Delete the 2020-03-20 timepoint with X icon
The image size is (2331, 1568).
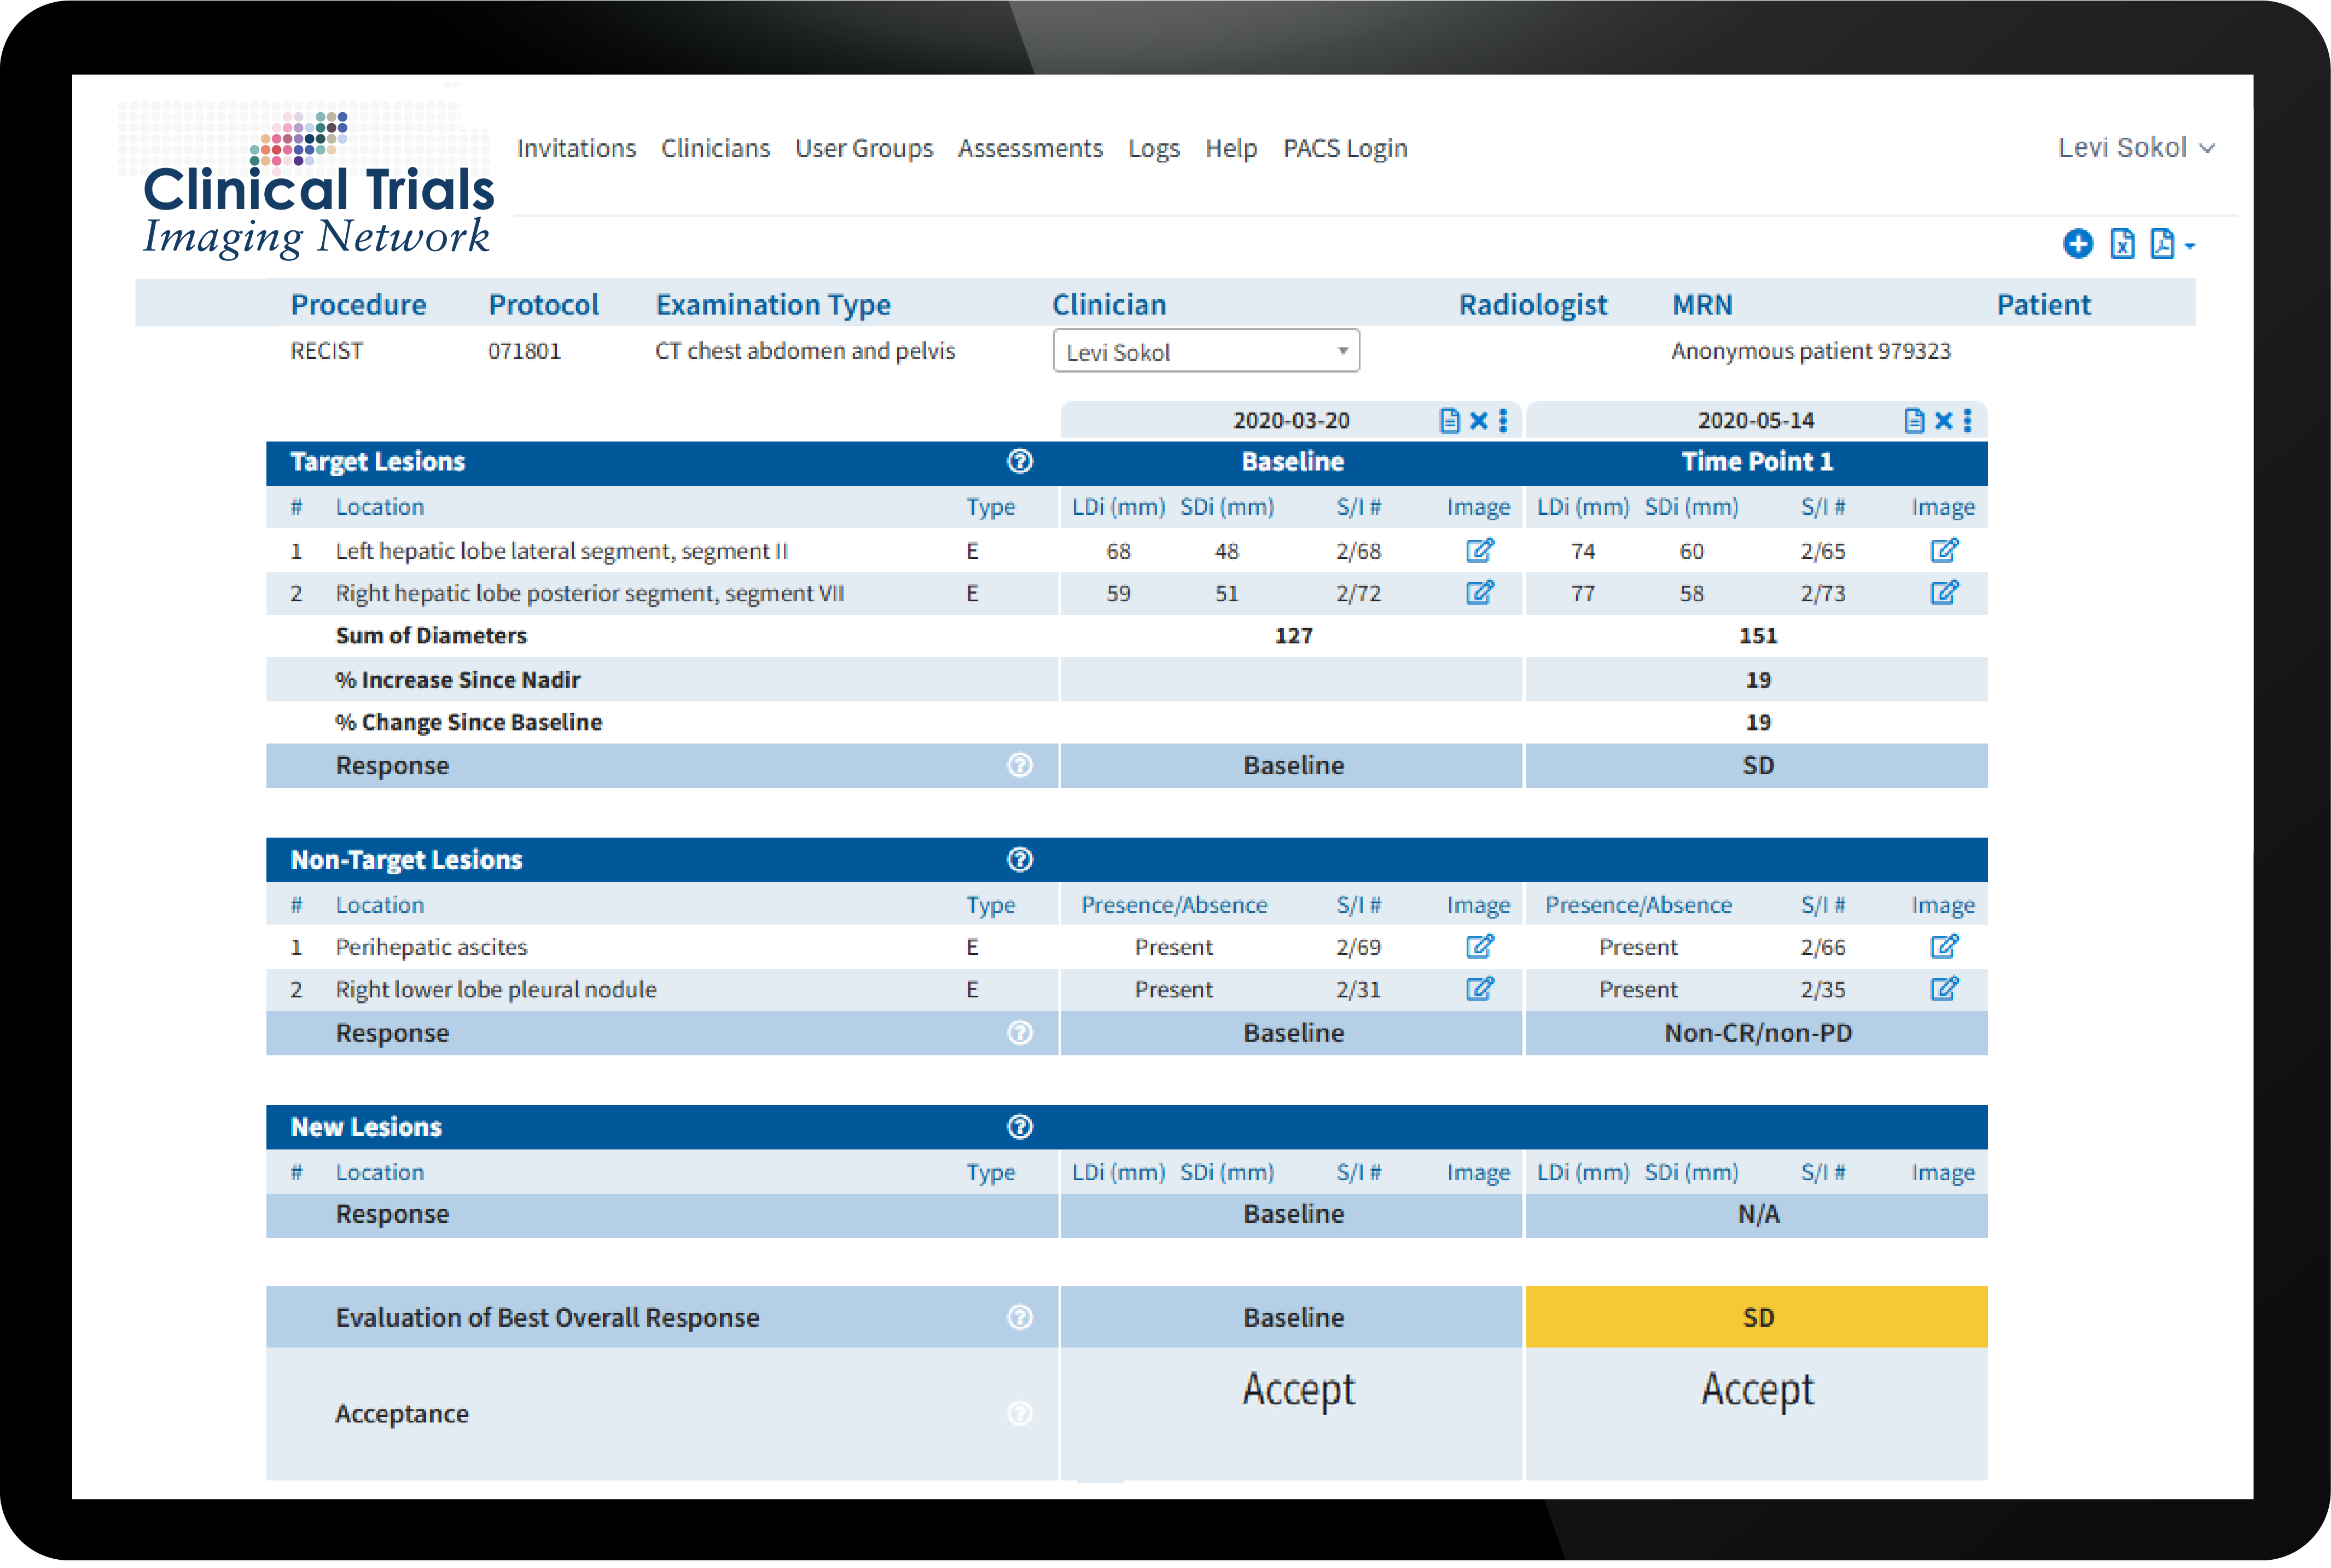click(1478, 421)
